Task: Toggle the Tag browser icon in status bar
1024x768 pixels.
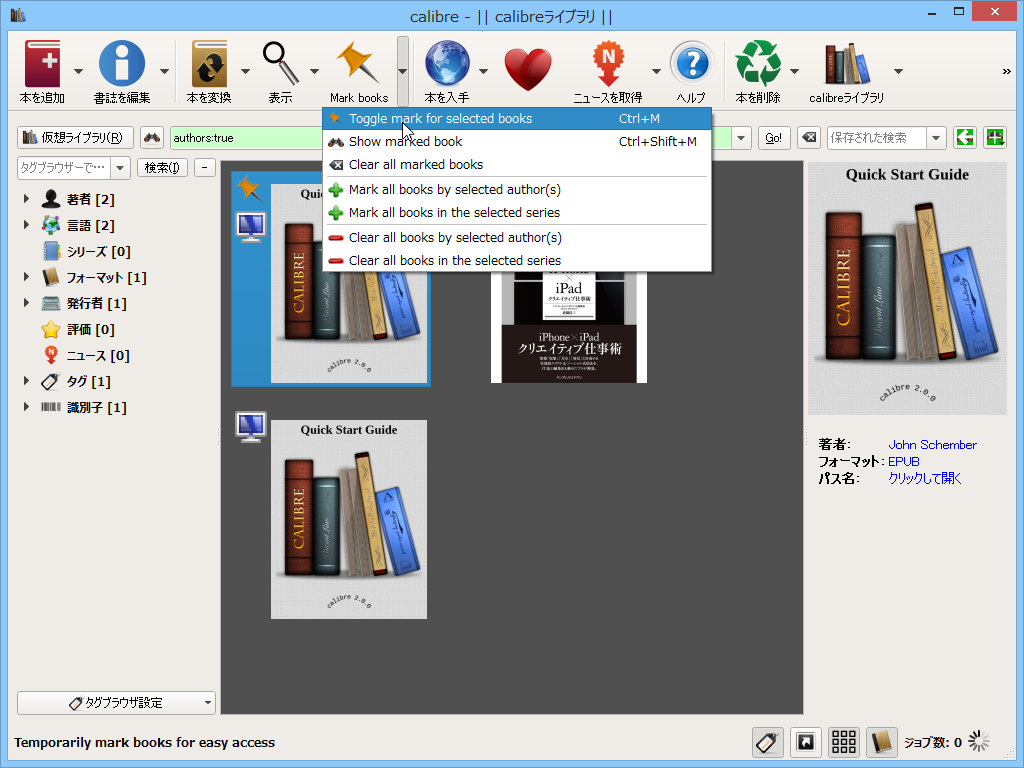Action: (767, 743)
